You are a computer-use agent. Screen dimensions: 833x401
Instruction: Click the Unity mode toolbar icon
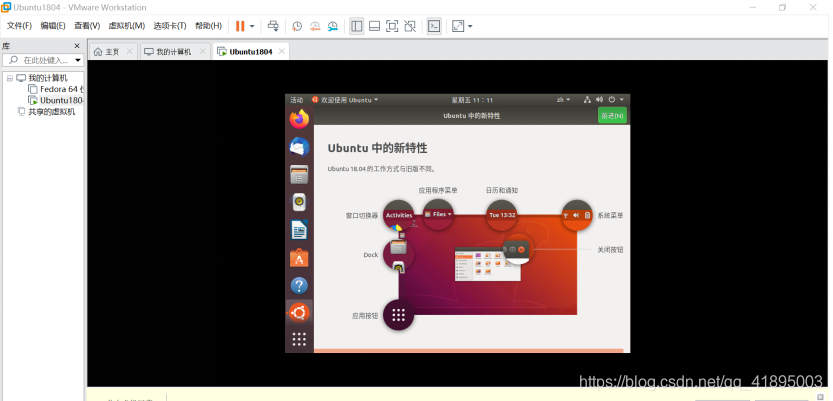click(x=410, y=26)
